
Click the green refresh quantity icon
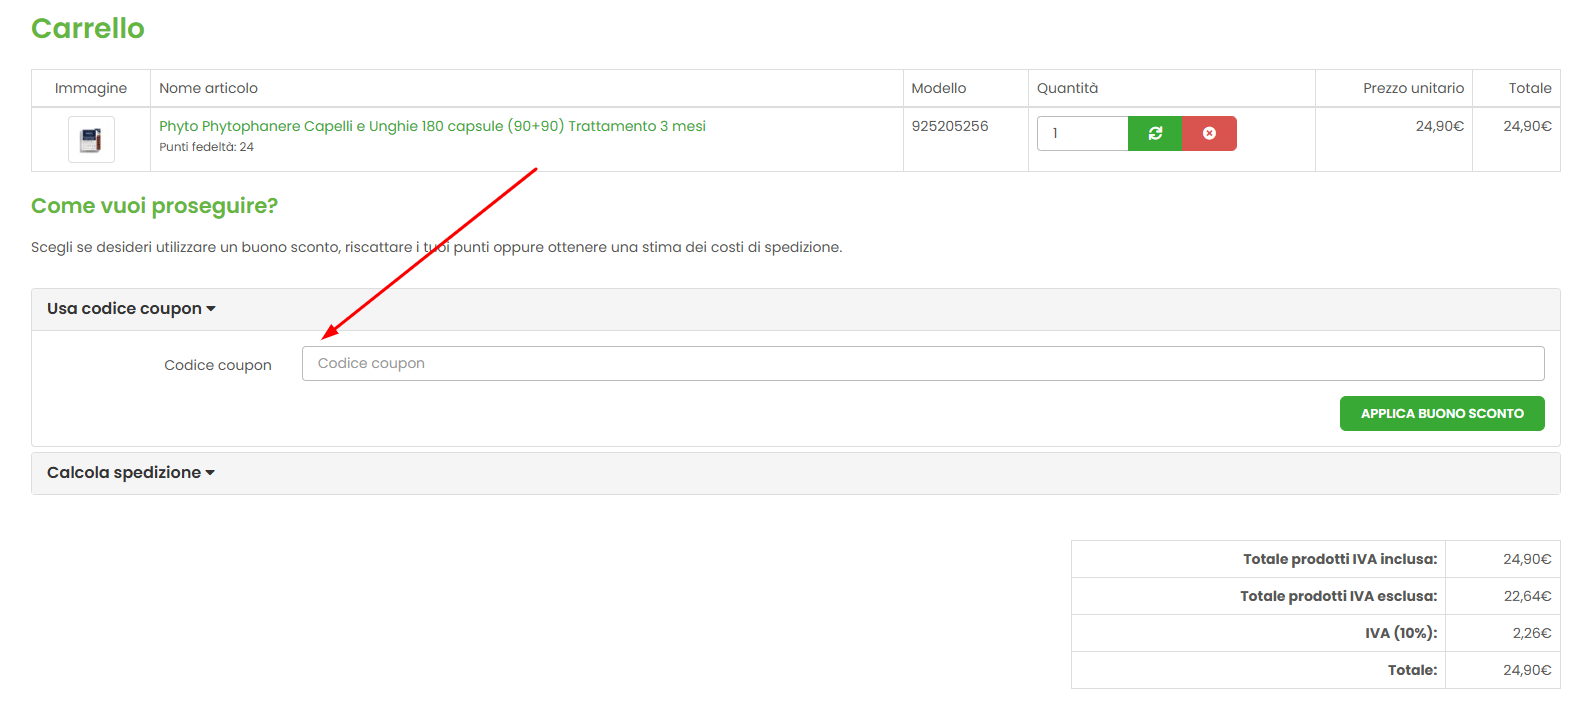tap(1155, 133)
